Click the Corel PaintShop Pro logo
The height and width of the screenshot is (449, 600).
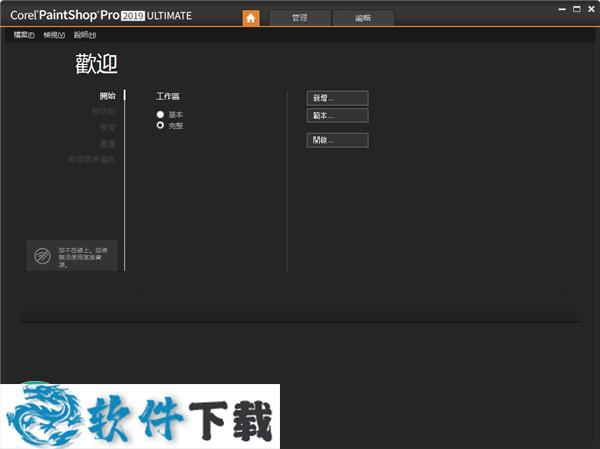[101, 16]
